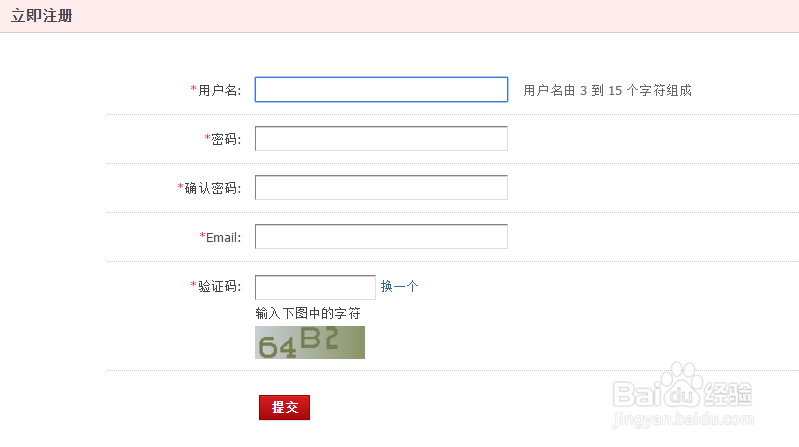Click the 换一个 link to refresh captcha
This screenshot has height=447, width=799.
point(399,287)
